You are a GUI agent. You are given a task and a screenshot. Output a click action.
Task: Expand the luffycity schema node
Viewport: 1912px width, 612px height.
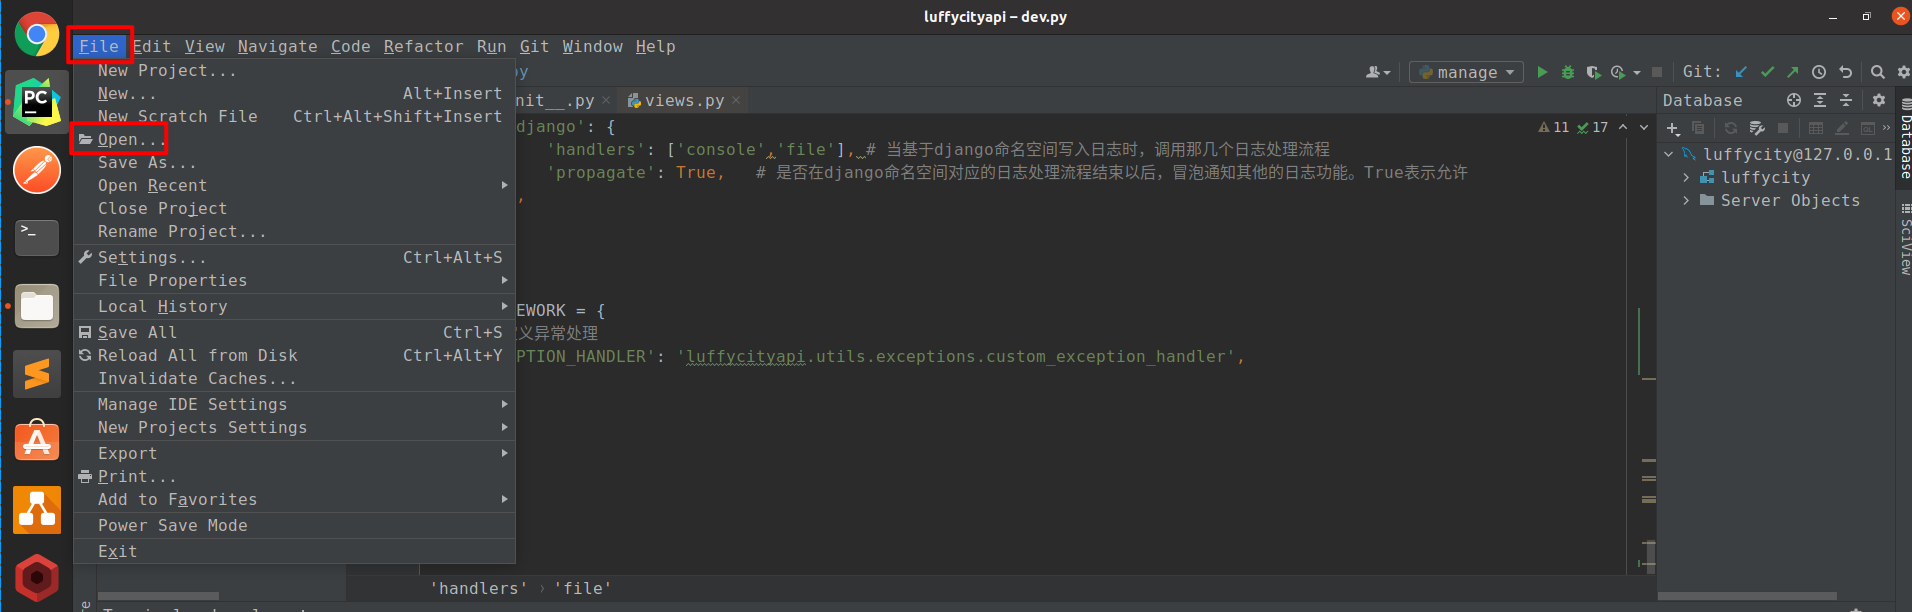(1686, 177)
